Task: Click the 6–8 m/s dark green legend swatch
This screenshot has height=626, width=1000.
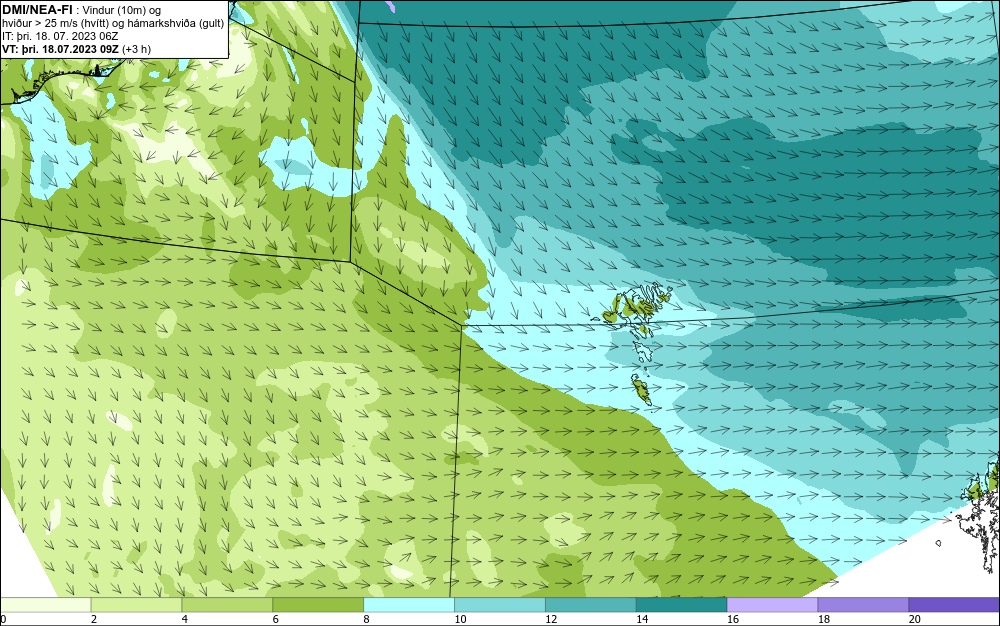Action: point(318,605)
